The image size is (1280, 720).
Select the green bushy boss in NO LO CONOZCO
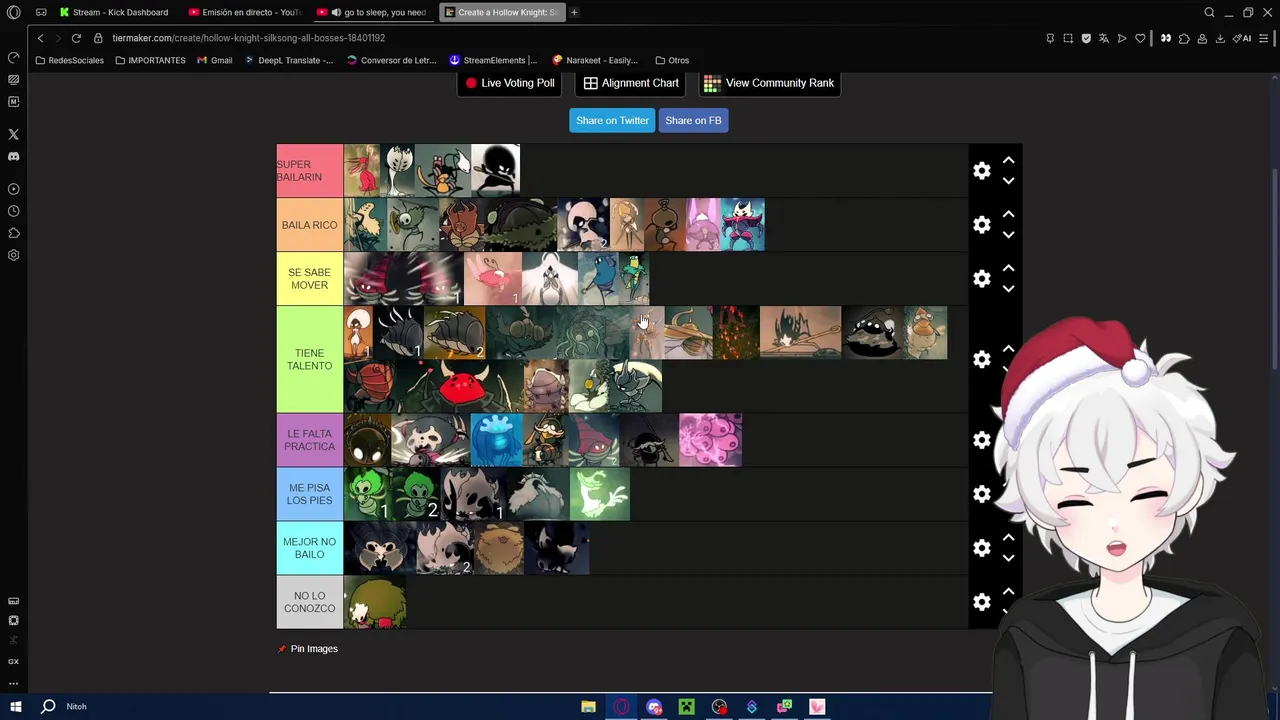(x=375, y=602)
